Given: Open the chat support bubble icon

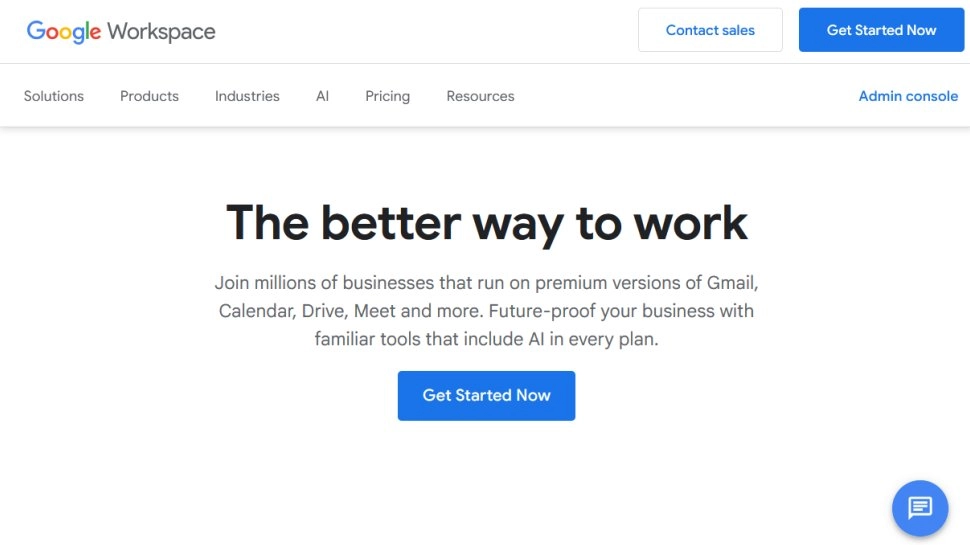Looking at the screenshot, I should [x=919, y=508].
